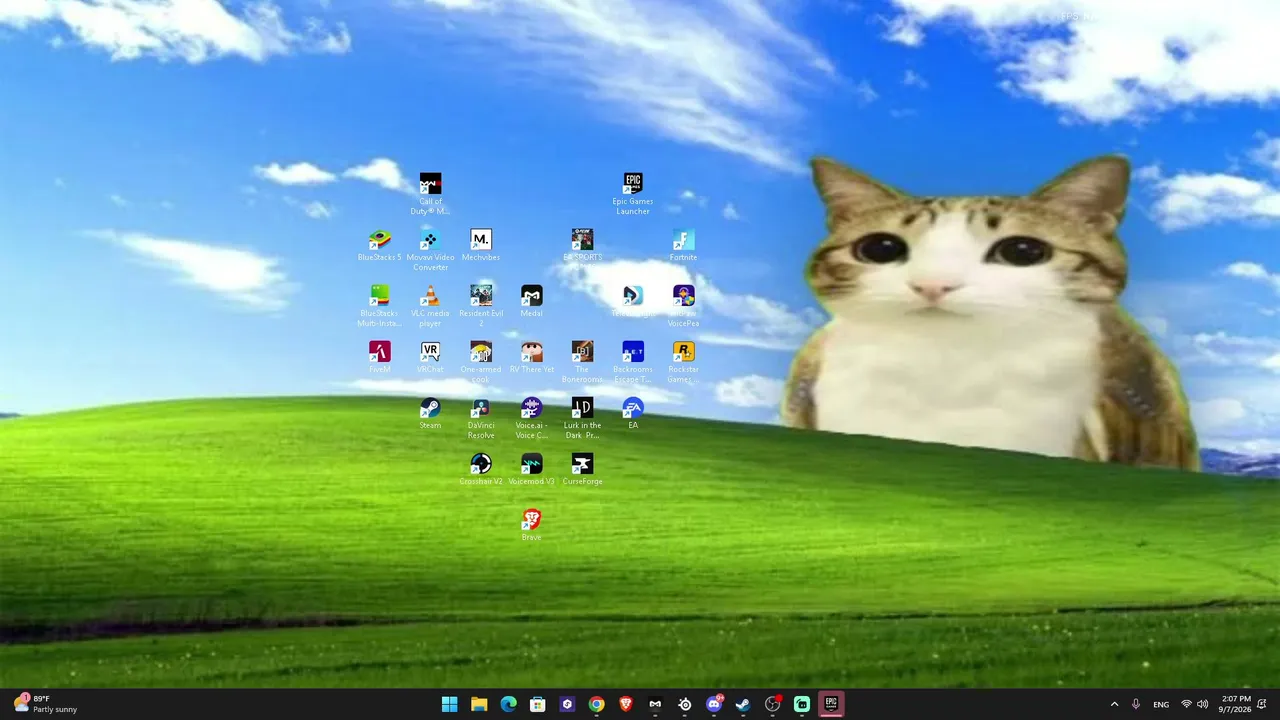Viewport: 1280px width, 720px height.
Task: Switch to Epic Games Launcher taskbar button
Action: [x=831, y=704]
